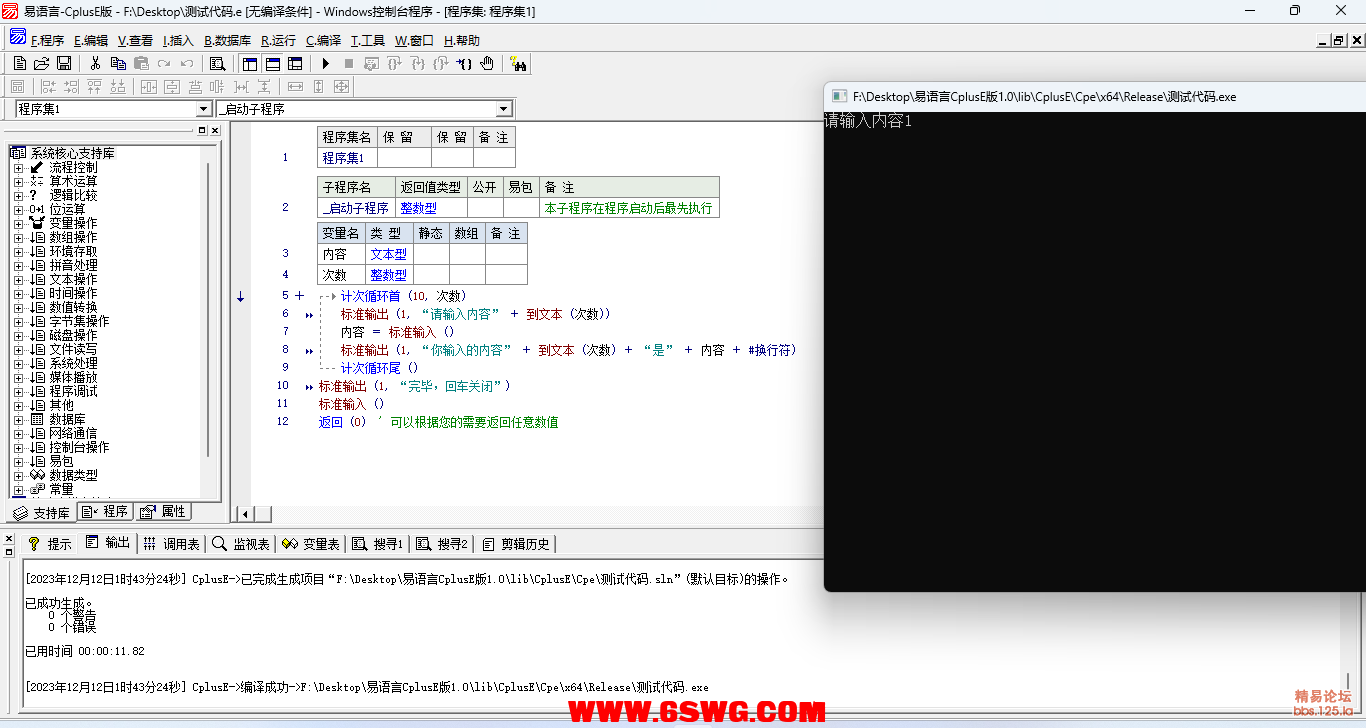
Task: Switch to the 剪辑历史 bottom tab
Action: point(516,544)
